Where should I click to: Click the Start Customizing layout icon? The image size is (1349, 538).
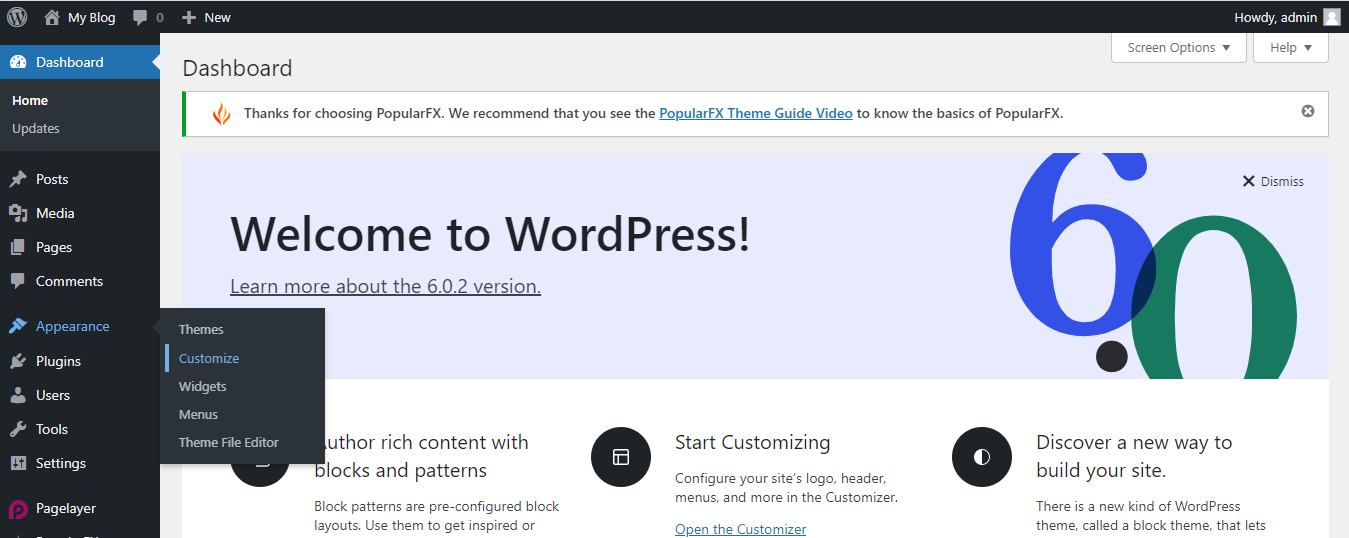point(621,457)
